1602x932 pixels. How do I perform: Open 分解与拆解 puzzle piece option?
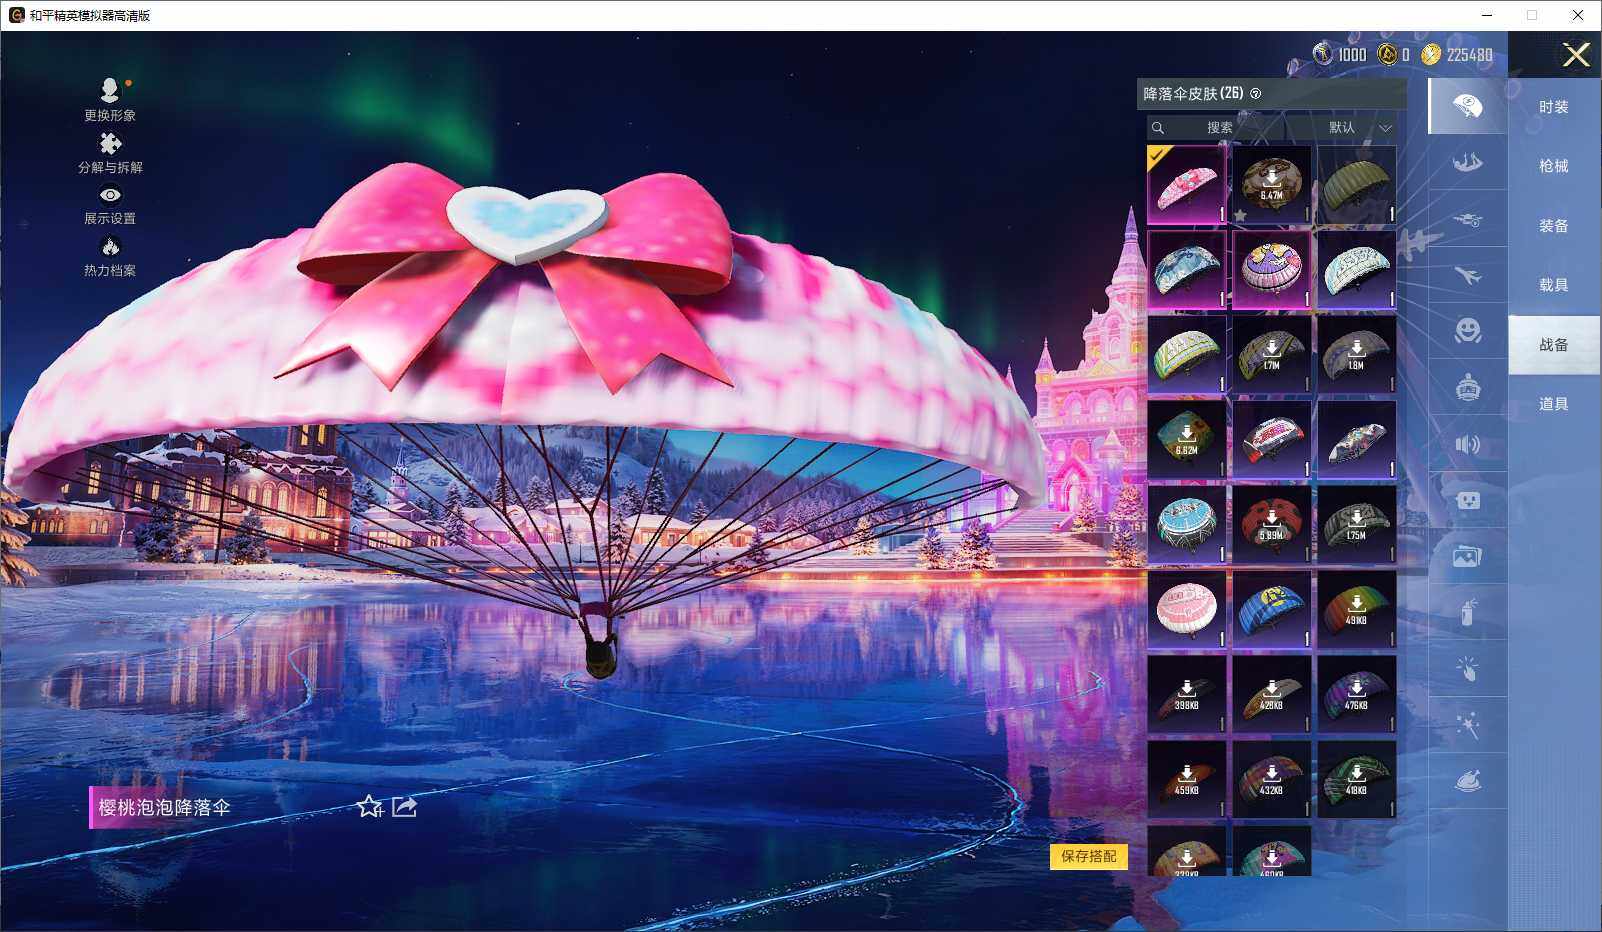click(110, 153)
